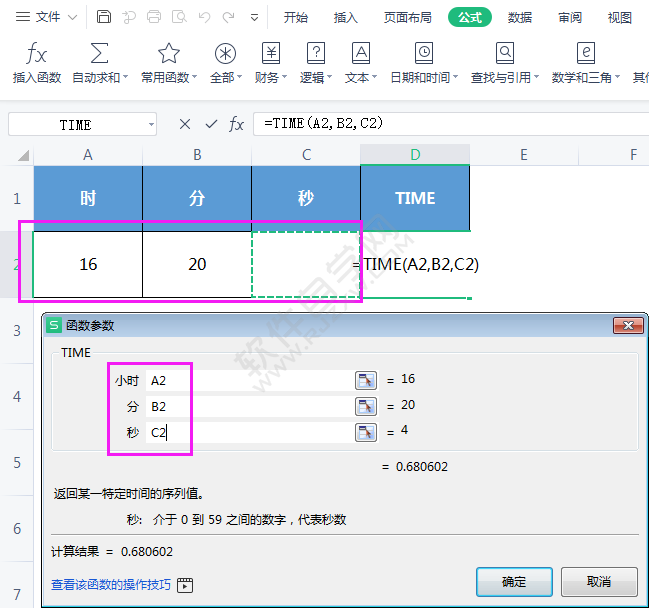649x608 pixels.
Task: Switch to the 插入 tab
Action: tap(346, 17)
